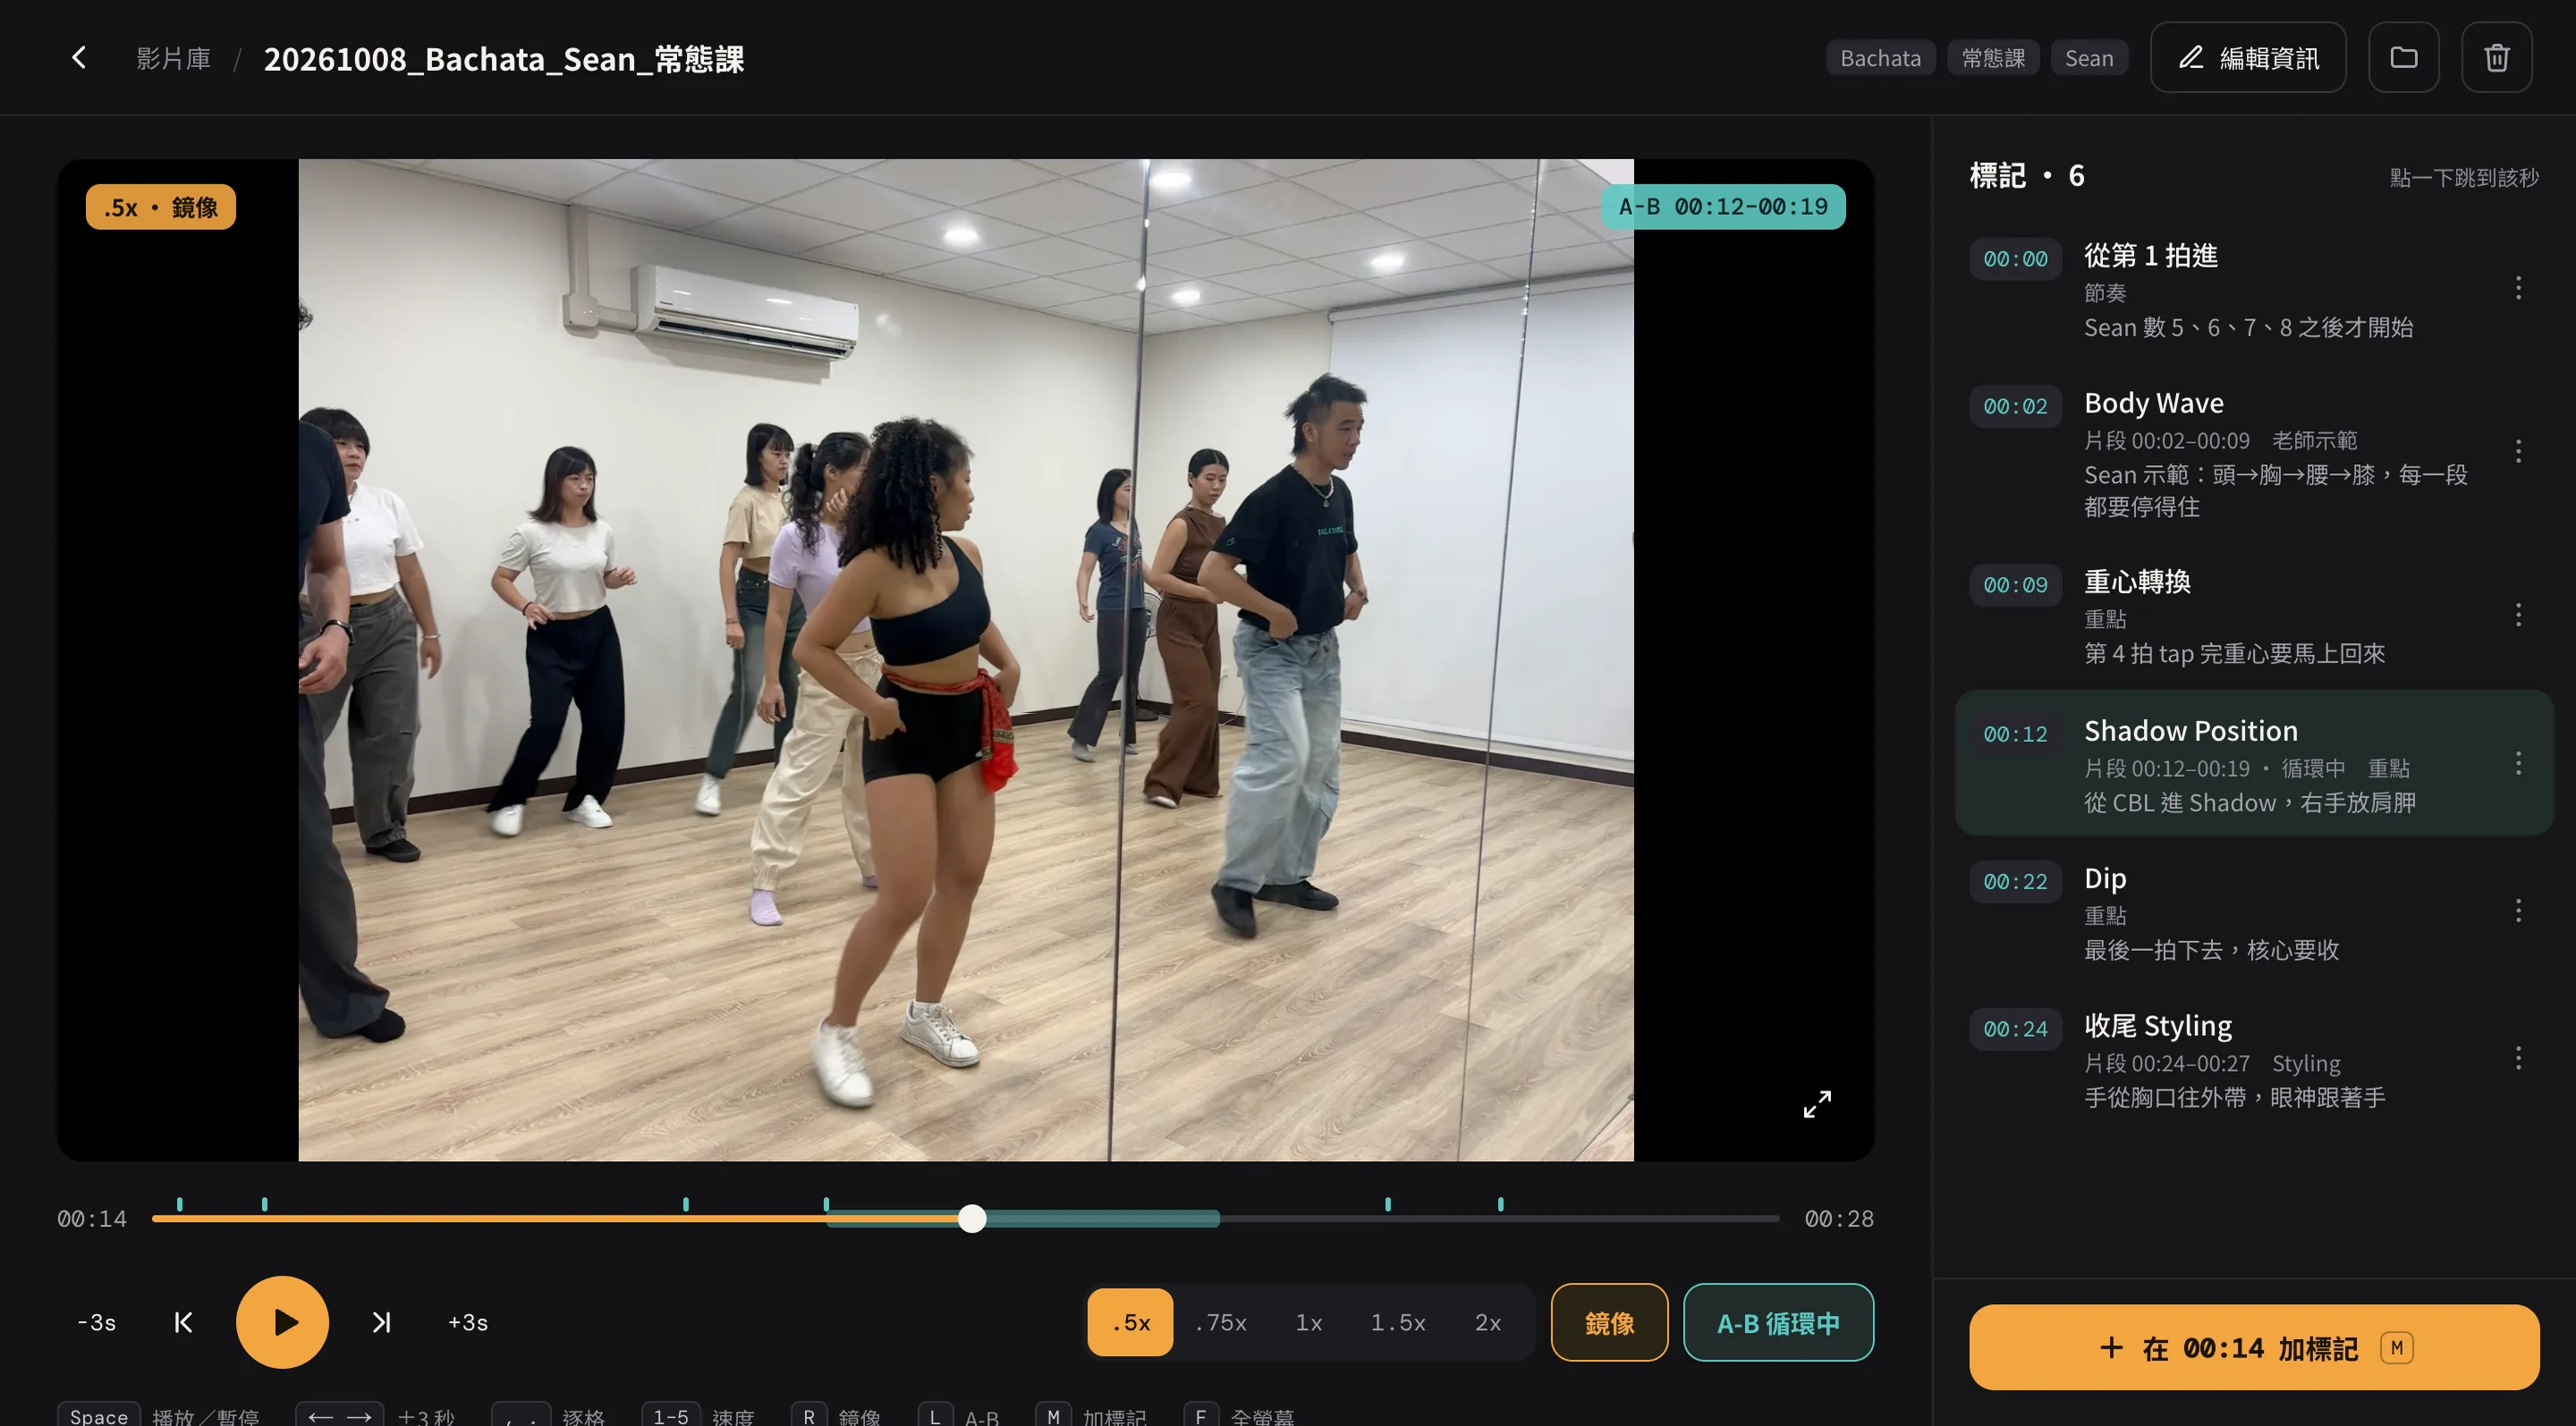Open options menu for 重心轉換 marker
The height and width of the screenshot is (1426, 2576).
[x=2518, y=614]
